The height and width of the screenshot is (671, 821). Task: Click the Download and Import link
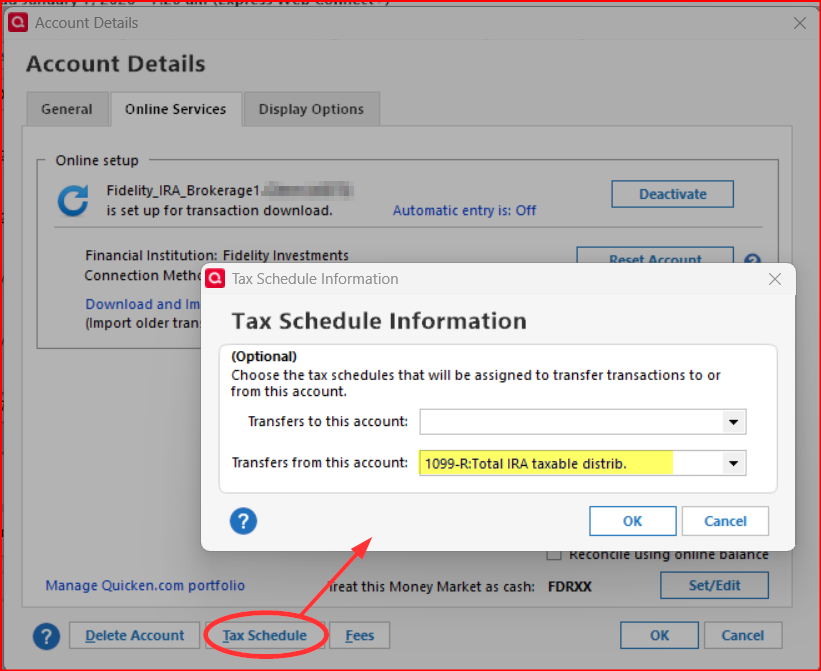pos(142,304)
